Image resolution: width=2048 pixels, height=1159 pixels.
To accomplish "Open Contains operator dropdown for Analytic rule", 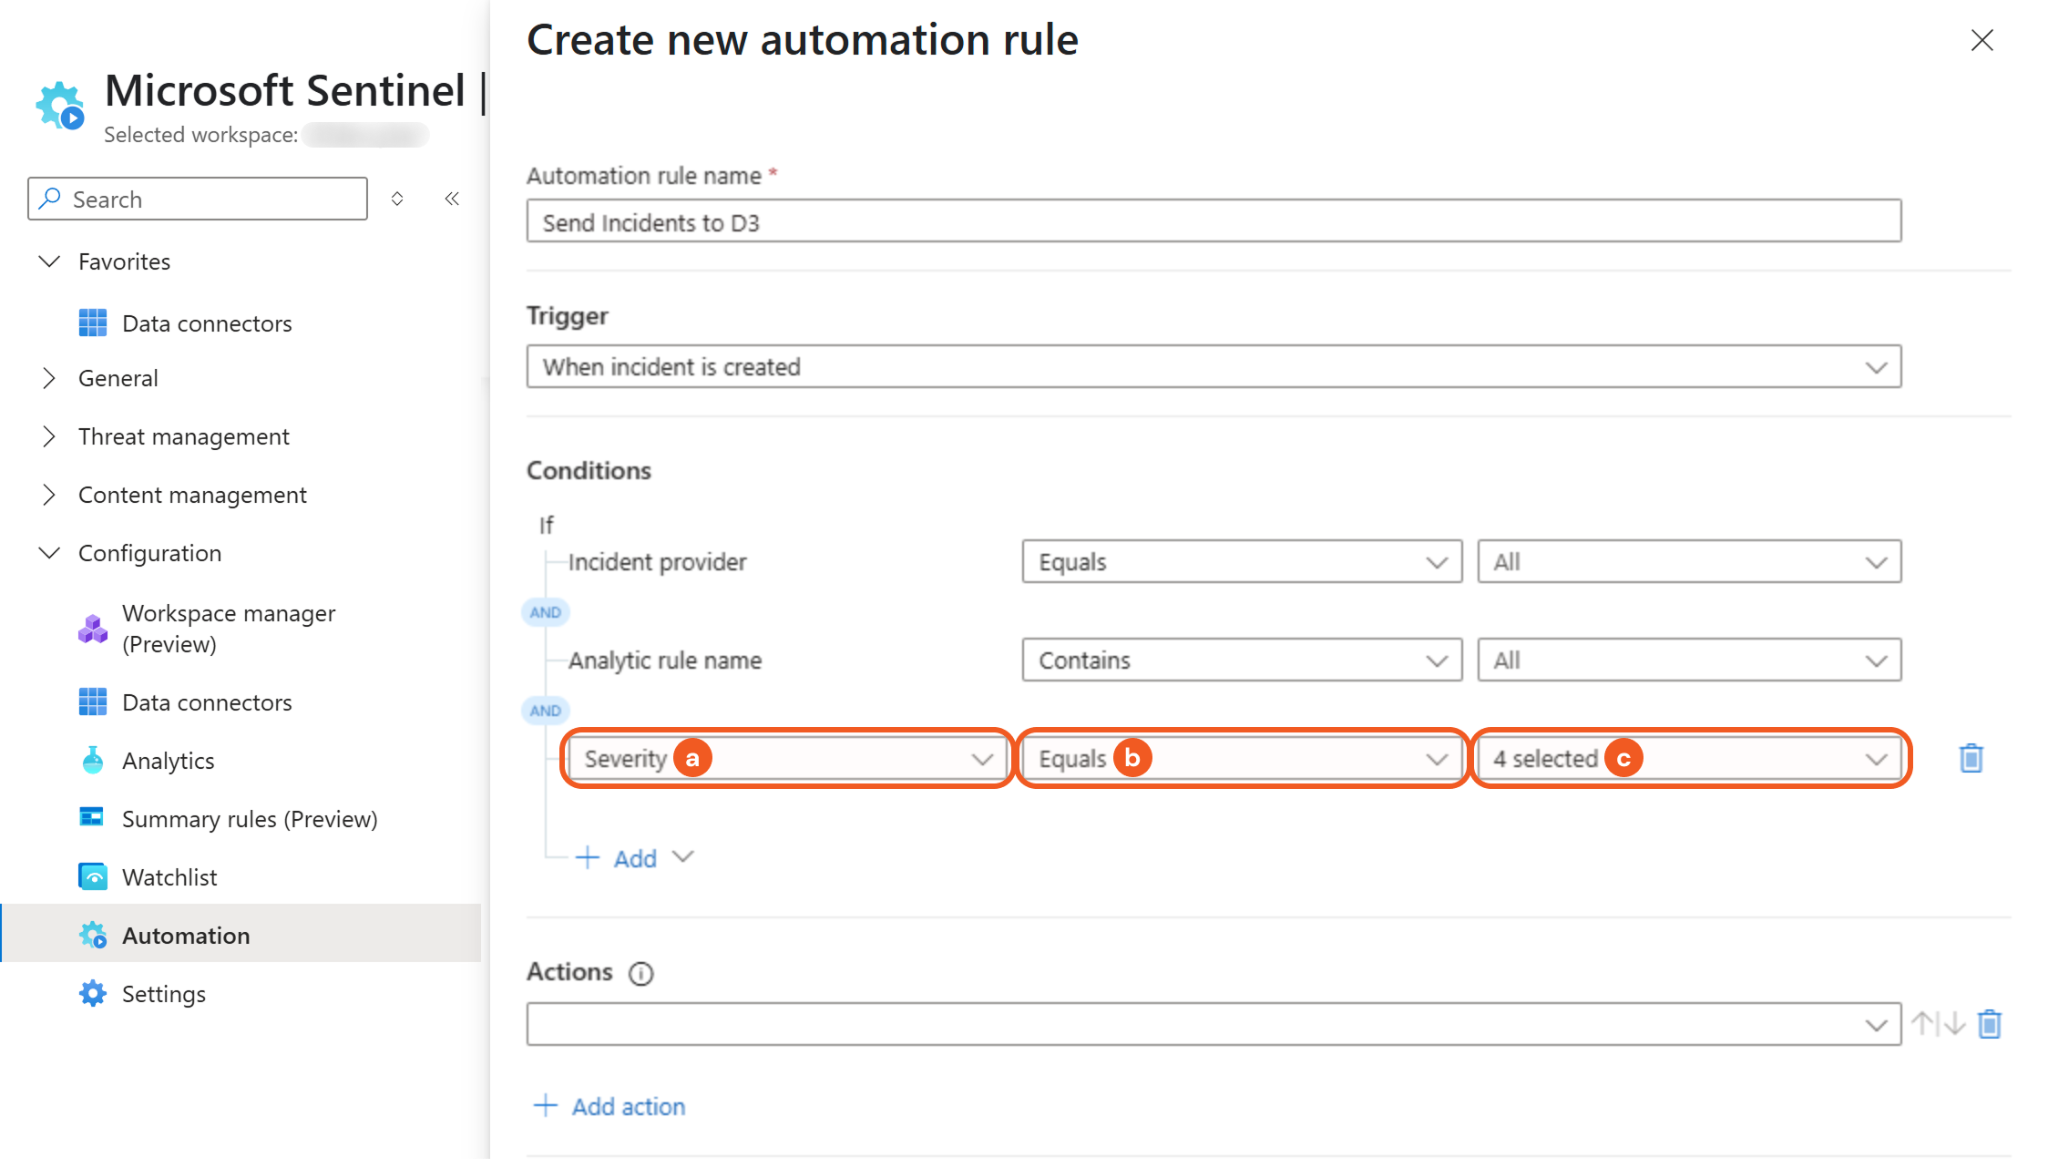I will tap(1241, 661).
